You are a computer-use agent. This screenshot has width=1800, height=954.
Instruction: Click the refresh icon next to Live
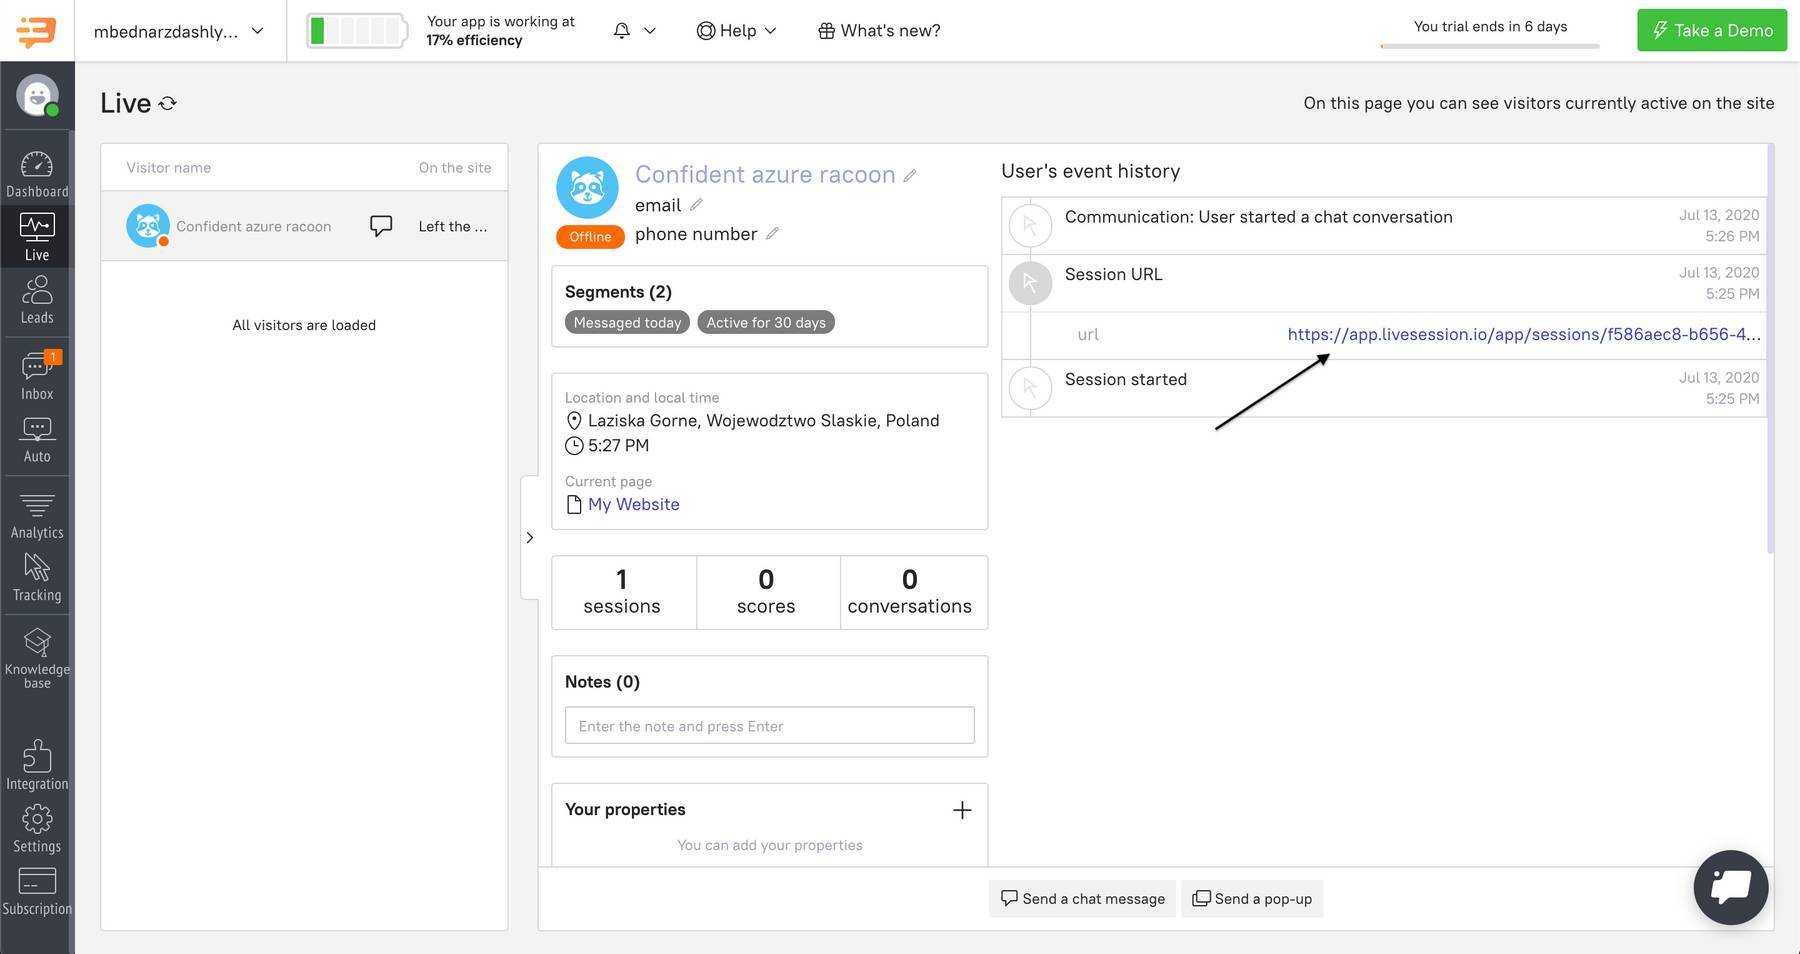168,103
